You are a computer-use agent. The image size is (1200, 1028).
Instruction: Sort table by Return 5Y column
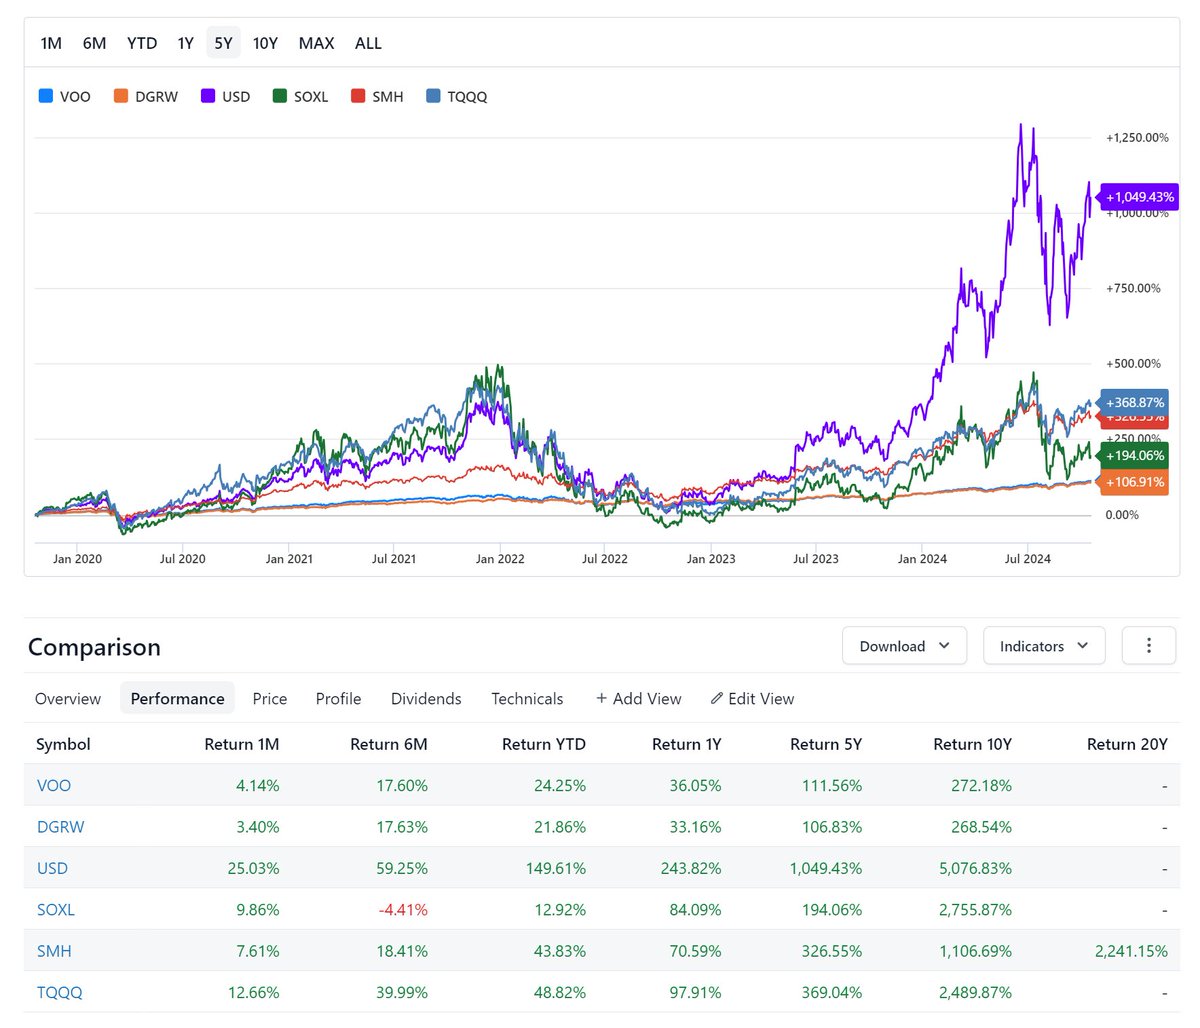[825, 744]
